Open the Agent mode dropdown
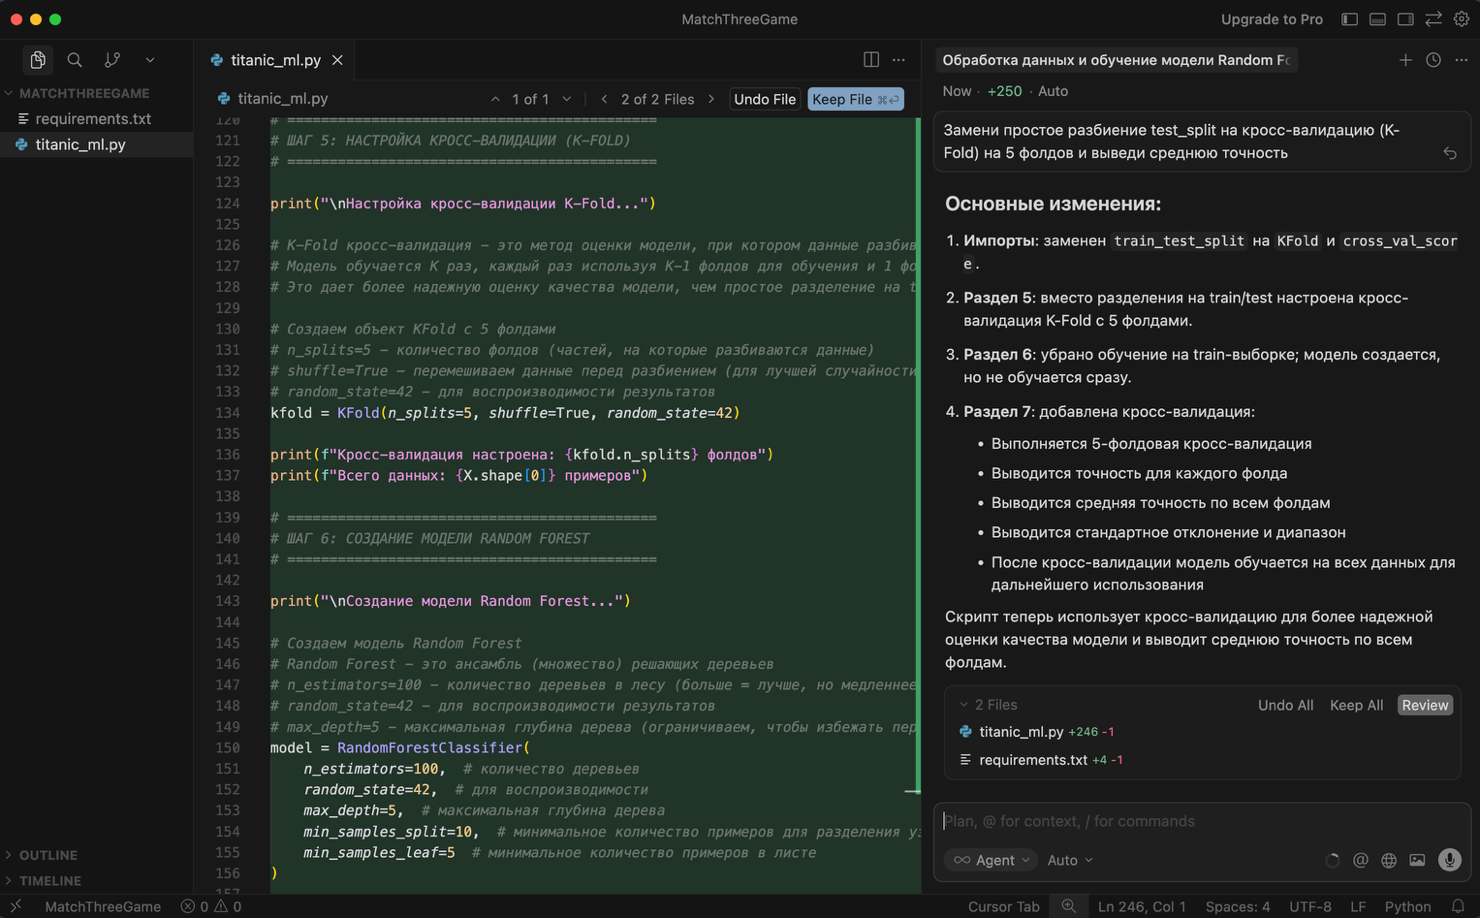 click(990, 860)
